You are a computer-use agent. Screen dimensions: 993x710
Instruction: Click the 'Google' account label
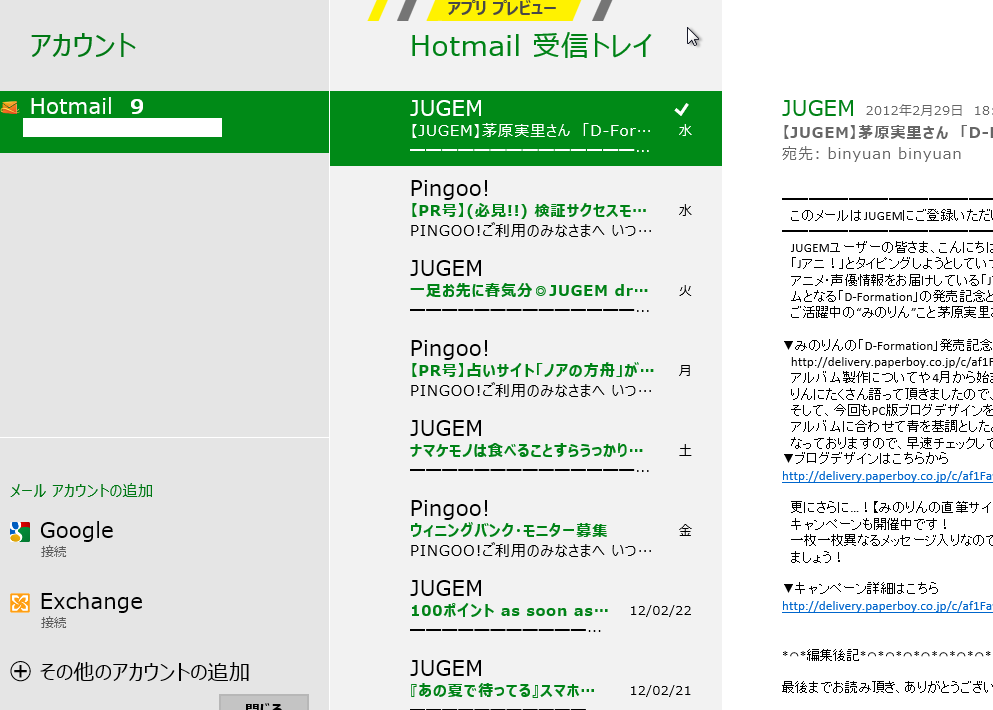click(77, 530)
